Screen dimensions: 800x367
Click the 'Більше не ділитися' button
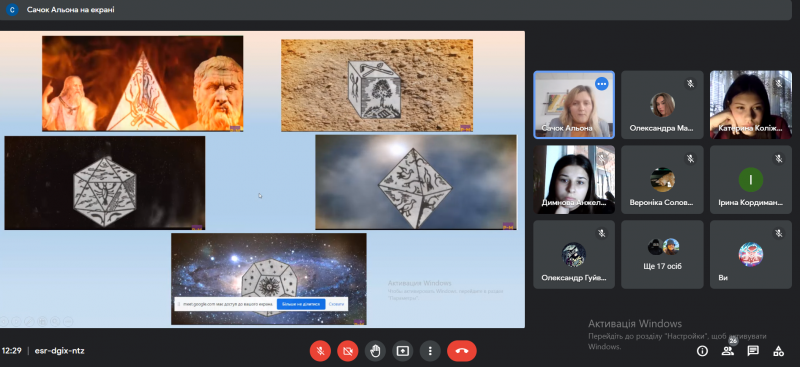(x=301, y=304)
